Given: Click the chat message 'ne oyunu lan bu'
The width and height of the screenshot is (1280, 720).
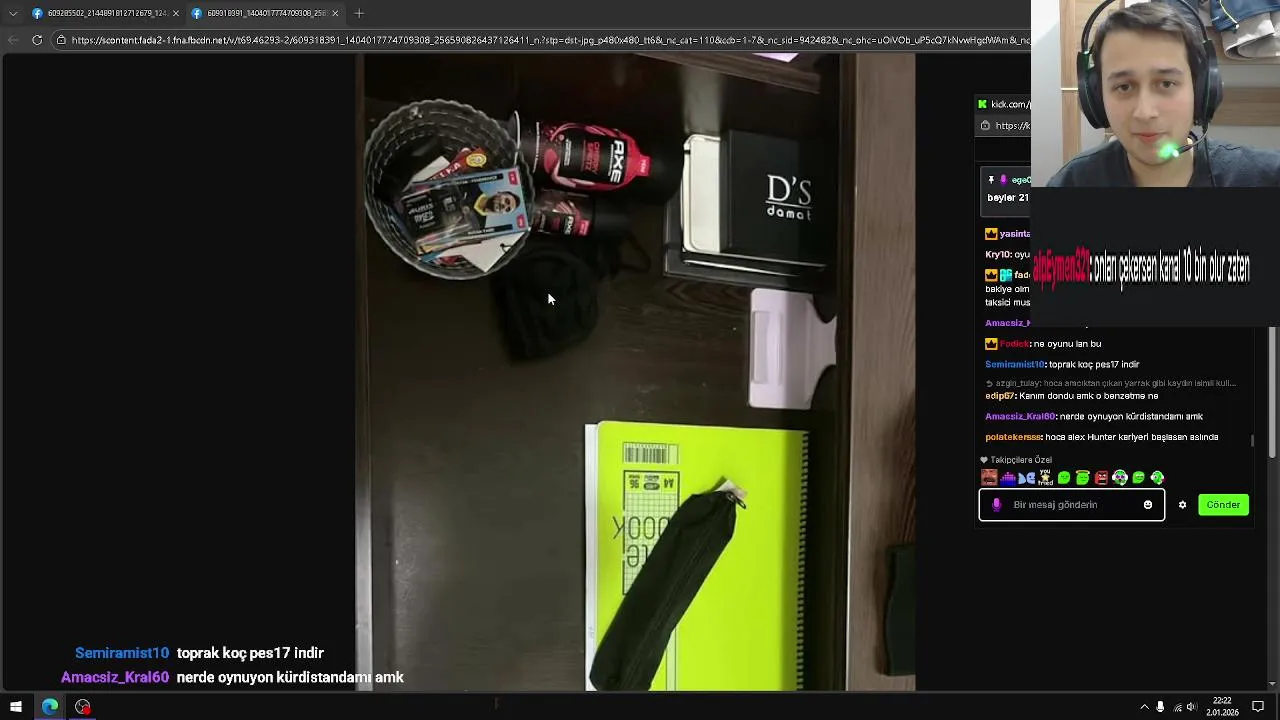Looking at the screenshot, I should (1067, 344).
